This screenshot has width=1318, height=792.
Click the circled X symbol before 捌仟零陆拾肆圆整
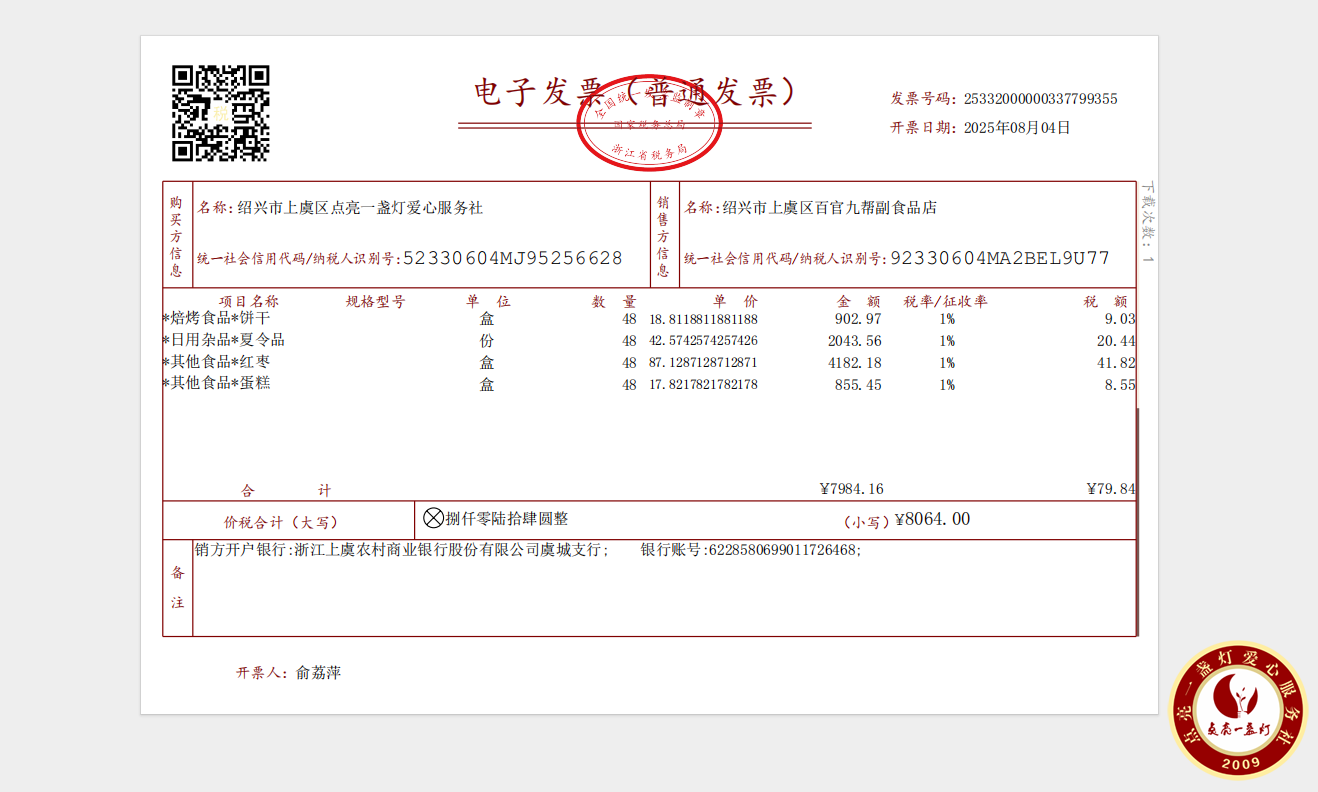[x=433, y=518]
